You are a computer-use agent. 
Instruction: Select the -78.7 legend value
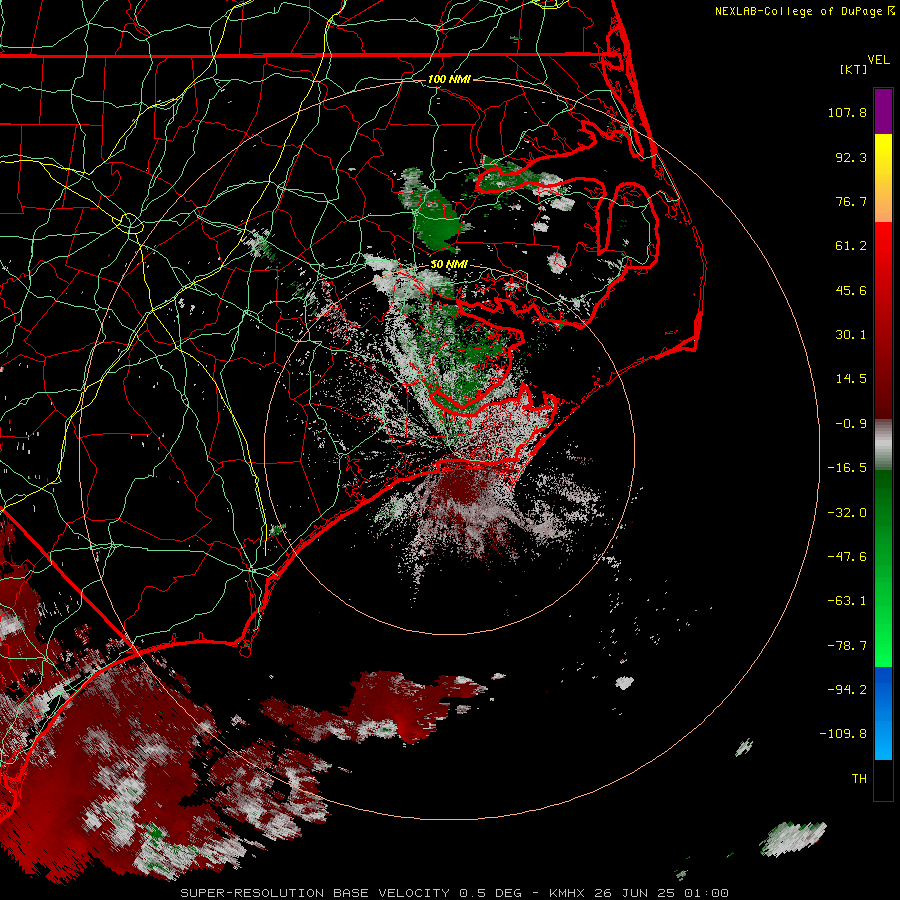(x=847, y=646)
